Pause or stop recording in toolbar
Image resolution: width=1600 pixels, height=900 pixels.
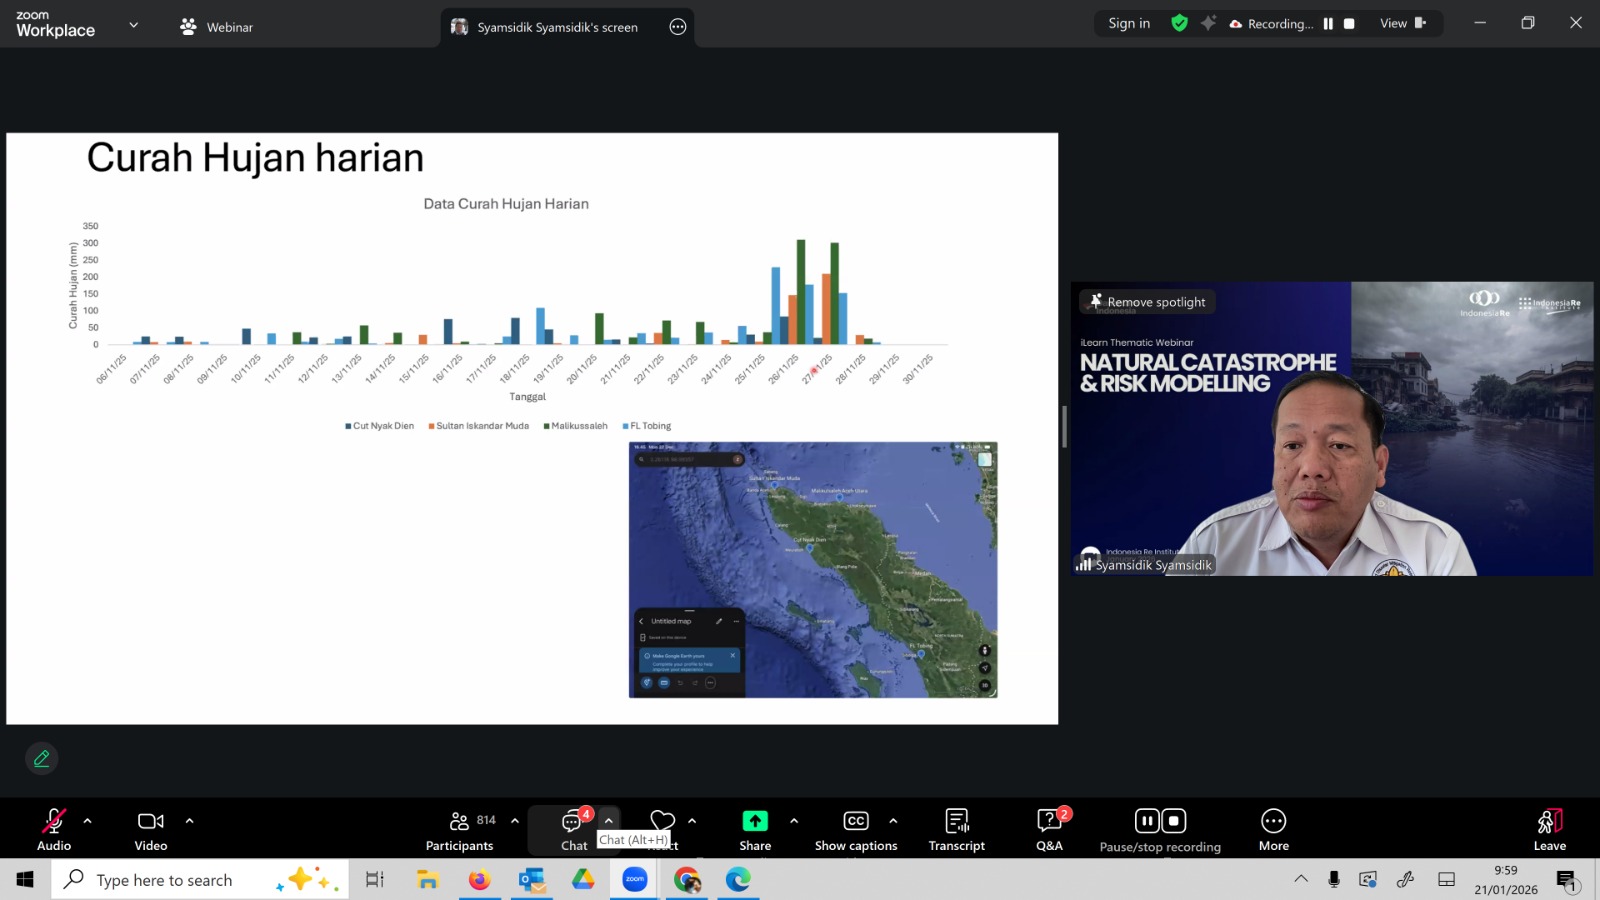click(1160, 822)
